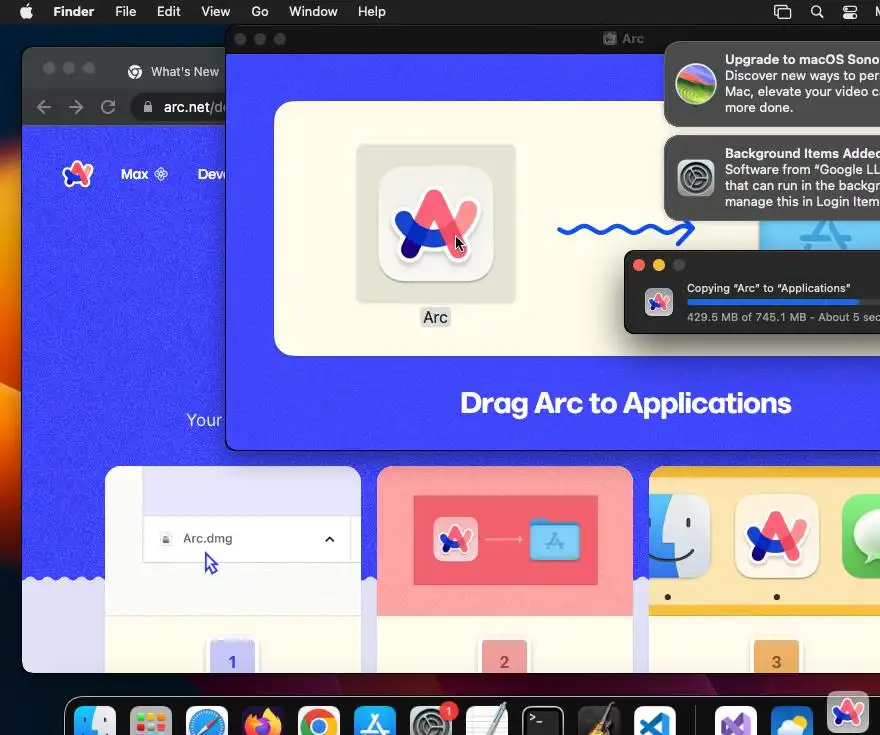Select the Arc app icon in installer window
Viewport: 880px width, 735px height.
(436, 224)
